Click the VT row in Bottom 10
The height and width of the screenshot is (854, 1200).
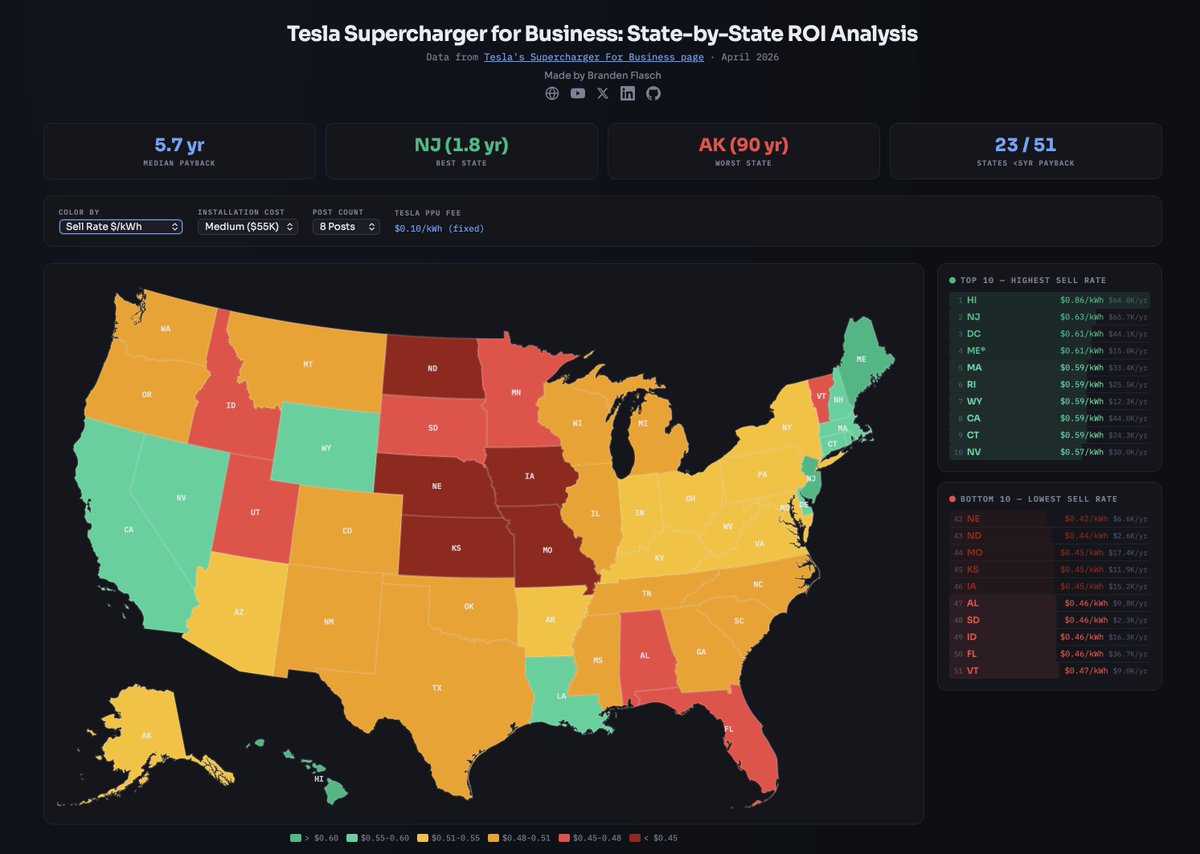click(x=1049, y=671)
